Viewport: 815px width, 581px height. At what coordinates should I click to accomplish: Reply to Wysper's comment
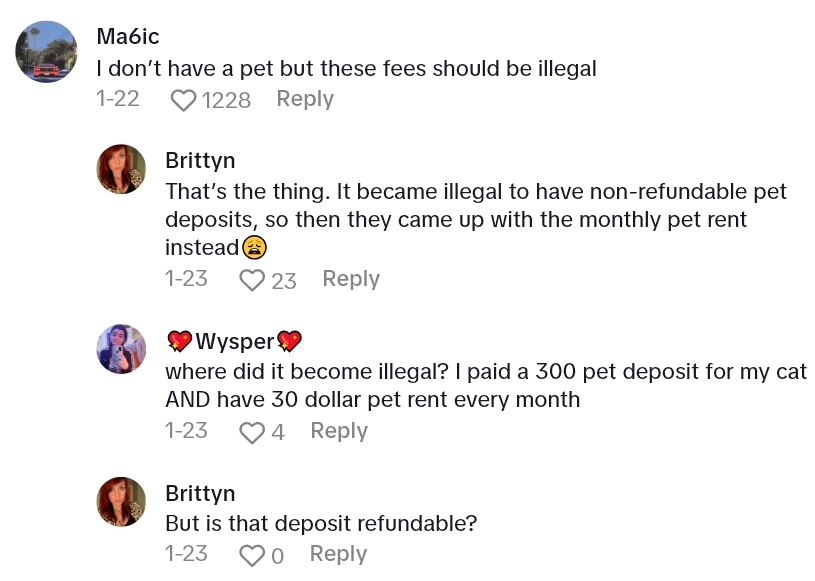pyautogui.click(x=339, y=431)
